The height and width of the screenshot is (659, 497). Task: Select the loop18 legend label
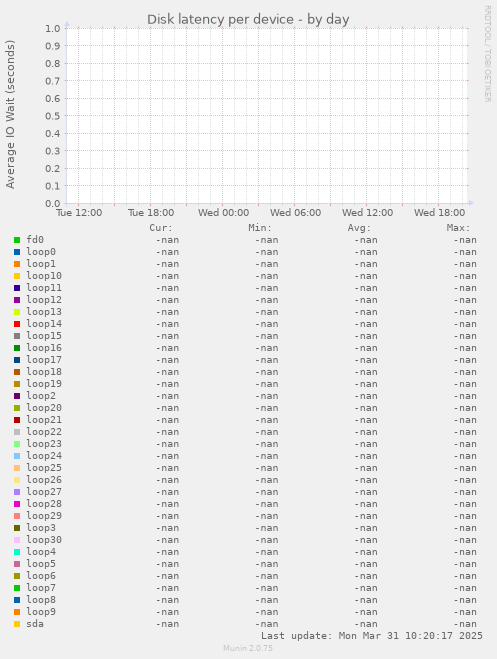(44, 372)
